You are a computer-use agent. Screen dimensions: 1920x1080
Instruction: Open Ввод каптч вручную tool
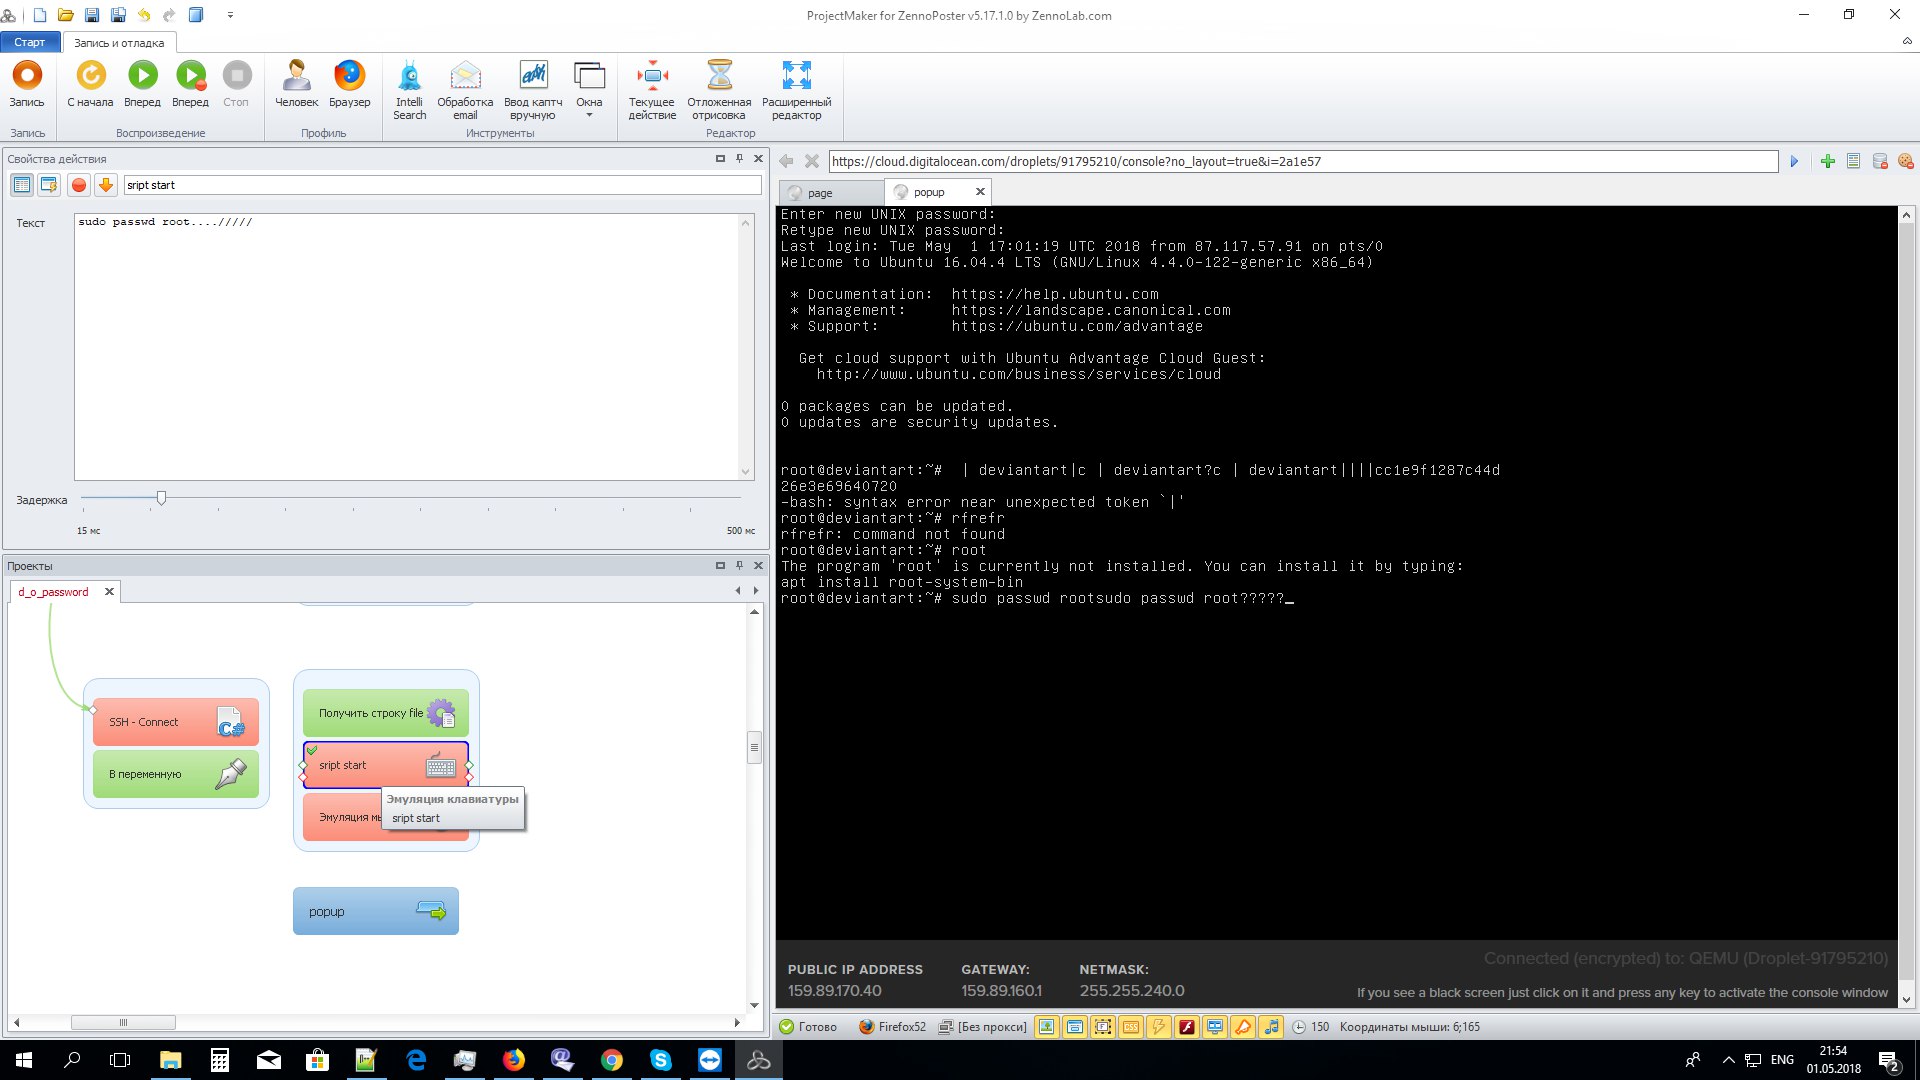point(533,90)
